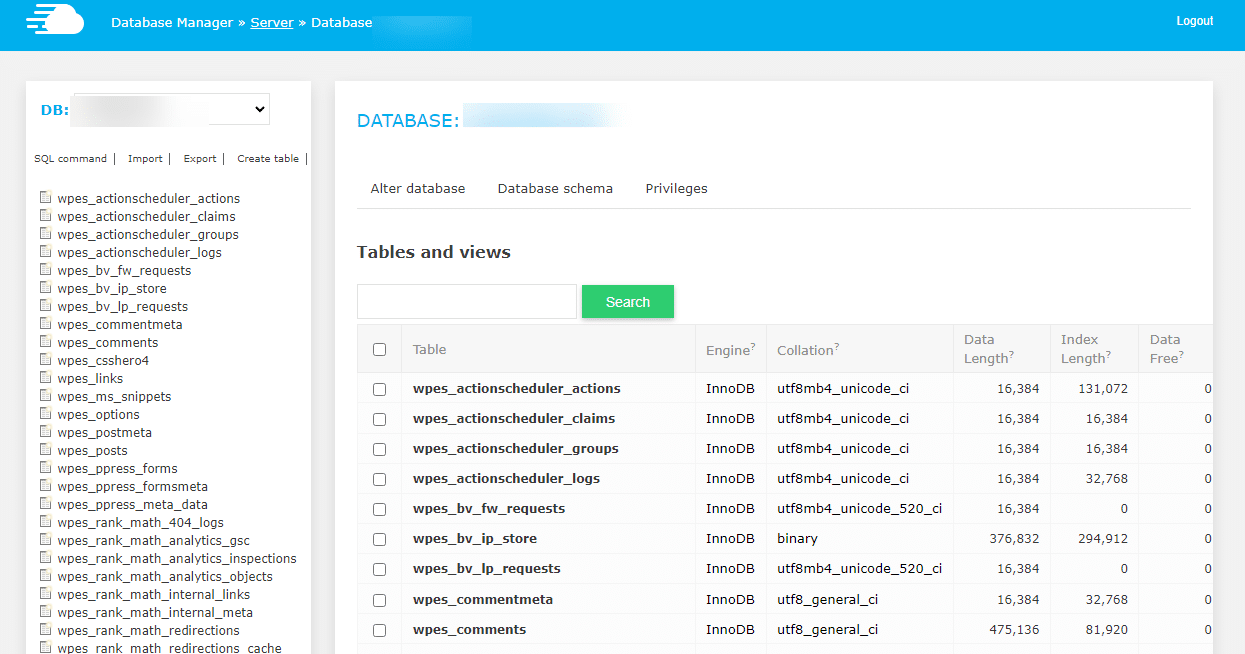Click table icon beside wpes_rank_math_analytics_gsc in sidebar
The height and width of the screenshot is (654, 1245).
coord(45,540)
